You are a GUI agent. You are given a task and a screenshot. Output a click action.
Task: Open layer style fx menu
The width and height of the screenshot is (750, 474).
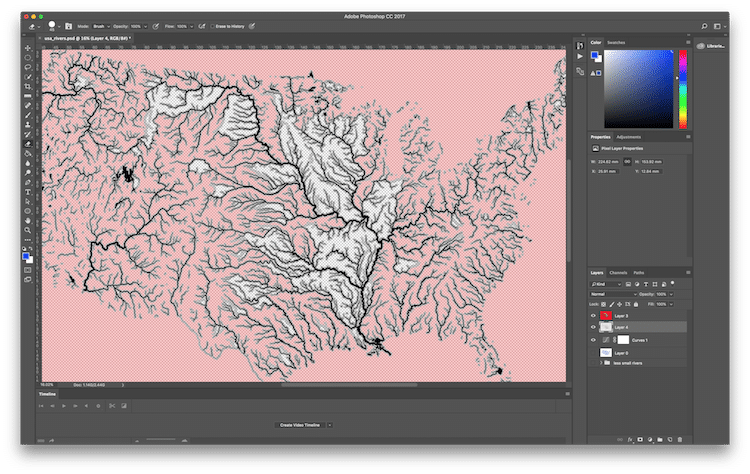pos(630,439)
